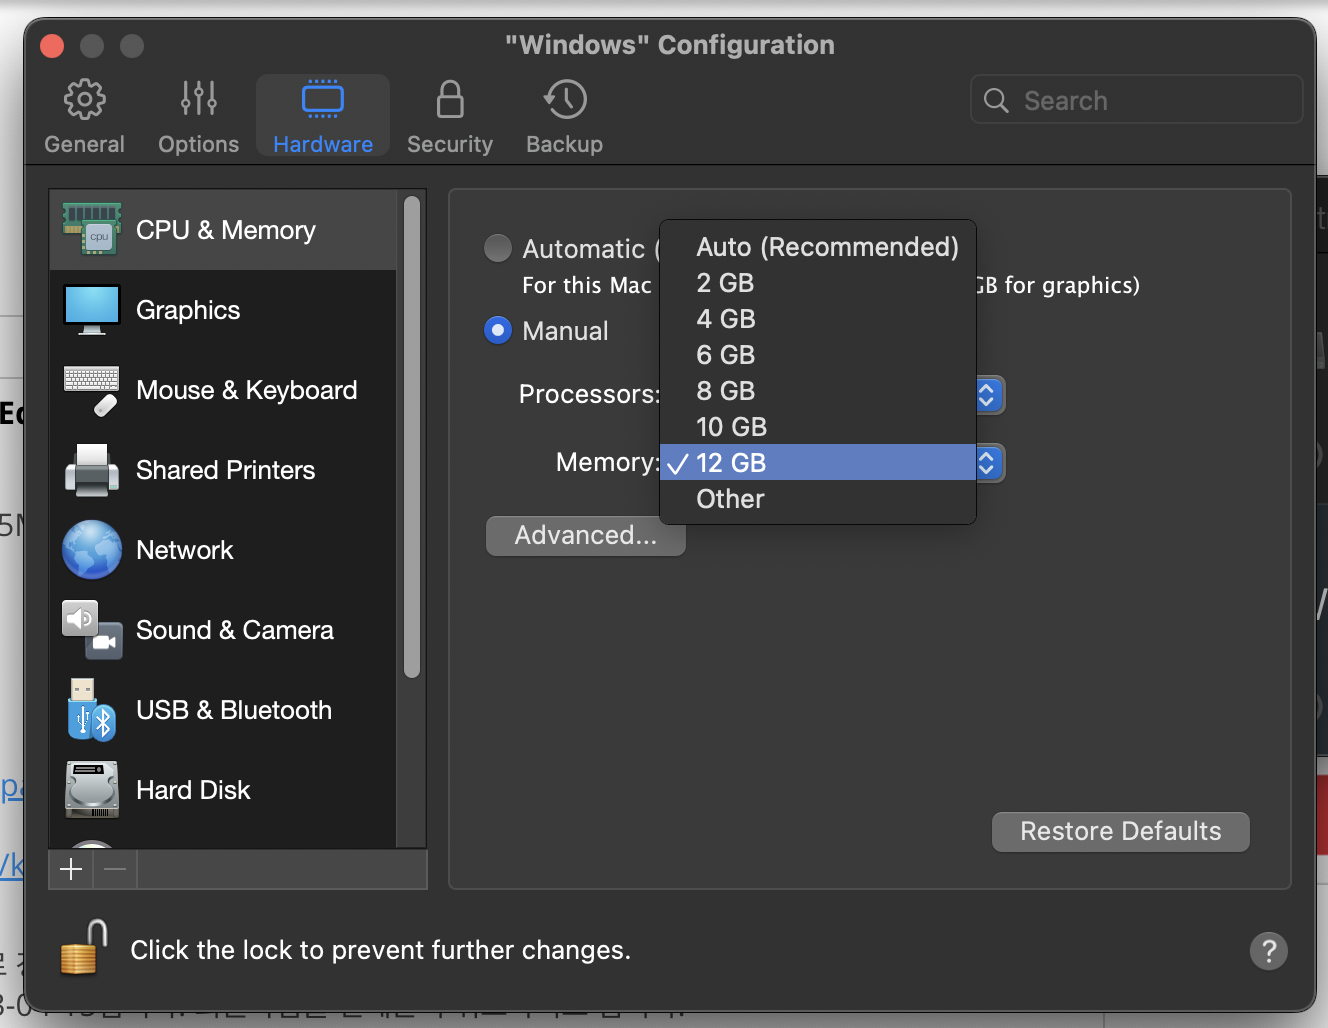1328x1028 pixels.
Task: Select the Manual radio button
Action: (498, 330)
